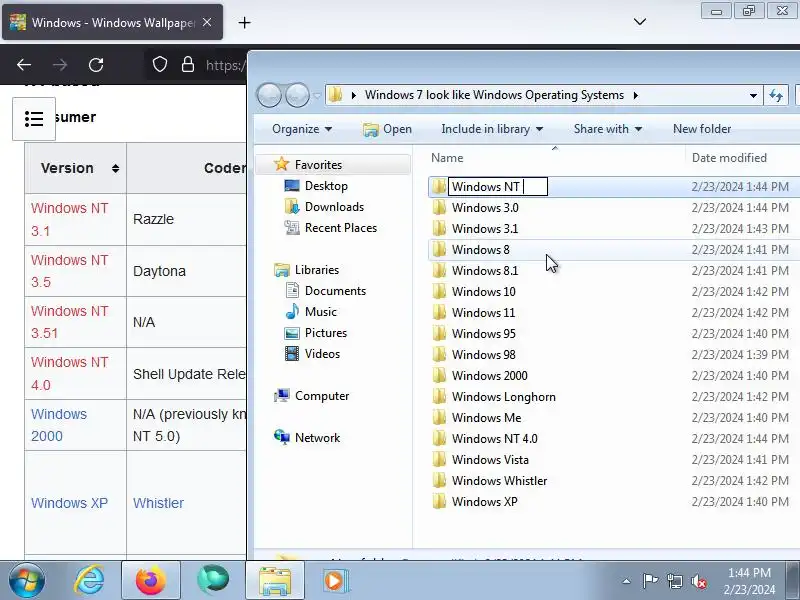This screenshot has height=600, width=800.
Task: Reload the Firefox page
Action: [96, 65]
